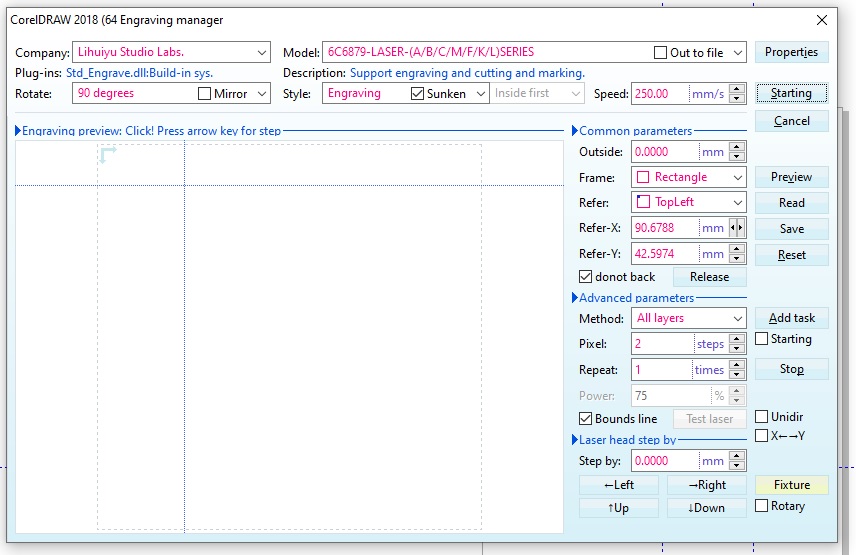Image resolution: width=856 pixels, height=555 pixels.
Task: Tick the Starting checkbox under Add task
Action: pos(762,339)
